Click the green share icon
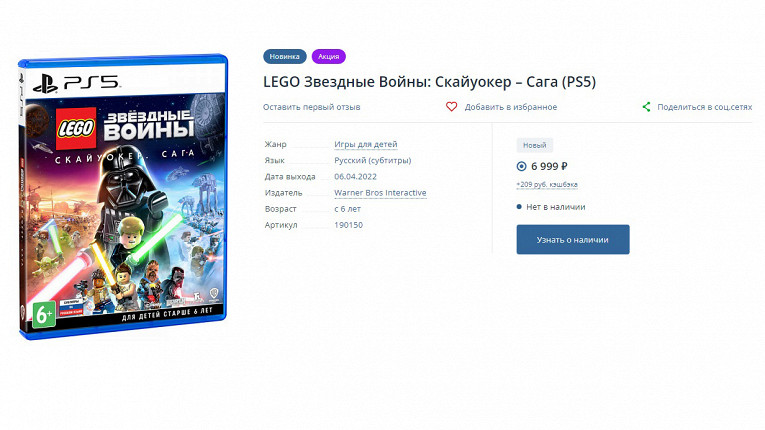 647,107
